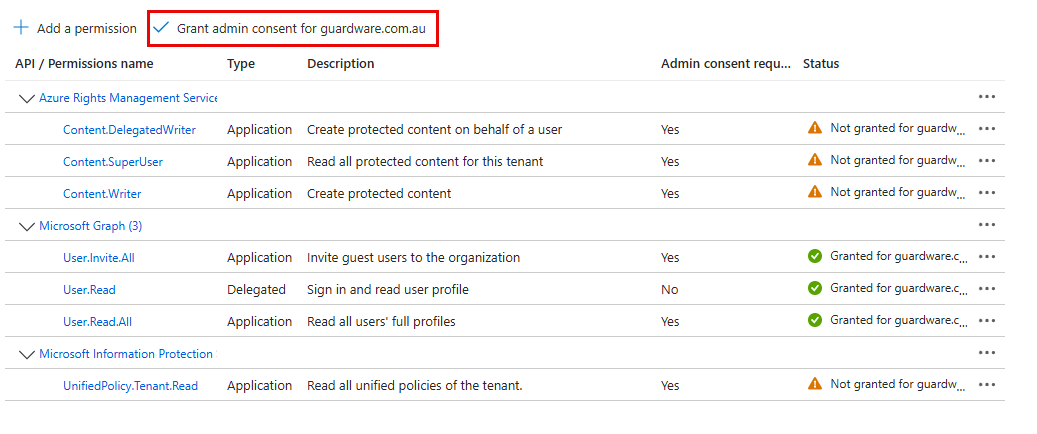Click the plus icon for Add a permission
Screen dimensions: 1037x434
coord(21,28)
